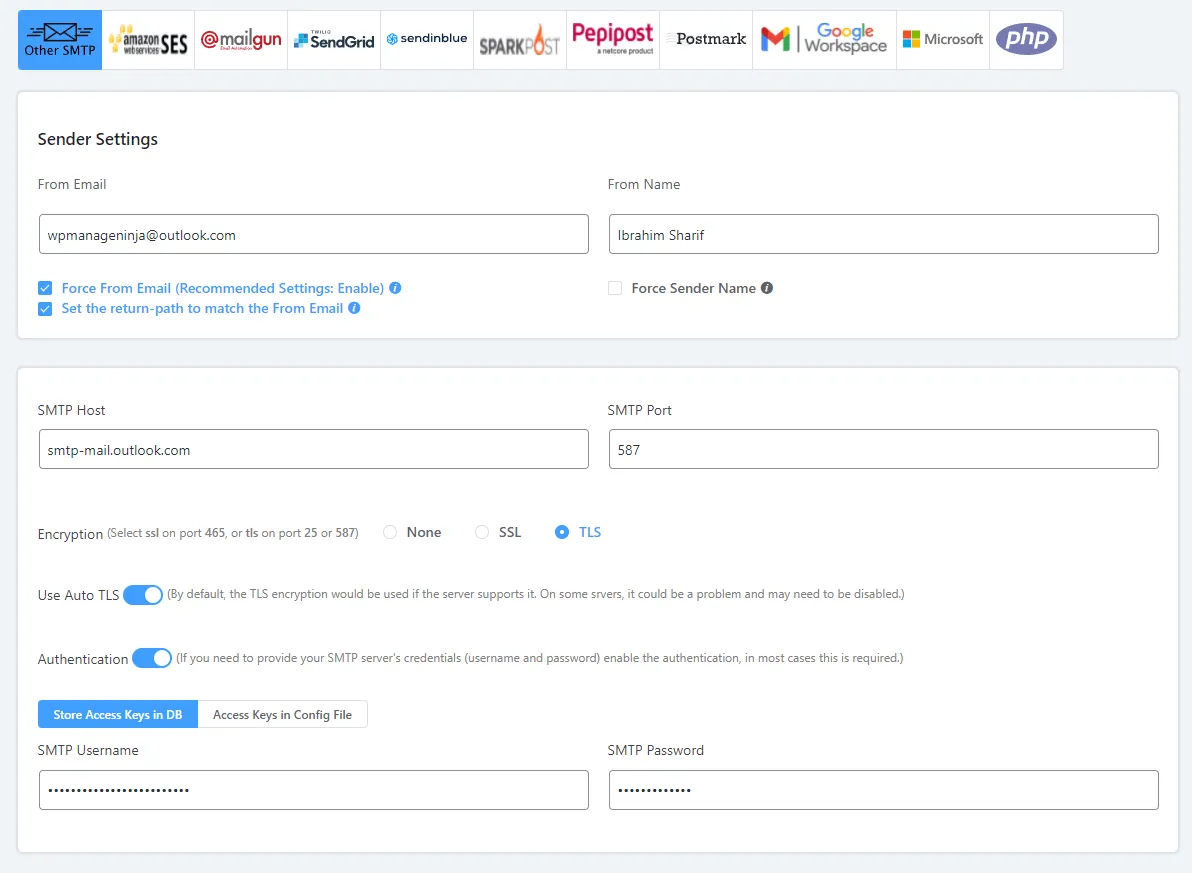Click into the SMTP Username field
The height and width of the screenshot is (873, 1192).
click(314, 790)
